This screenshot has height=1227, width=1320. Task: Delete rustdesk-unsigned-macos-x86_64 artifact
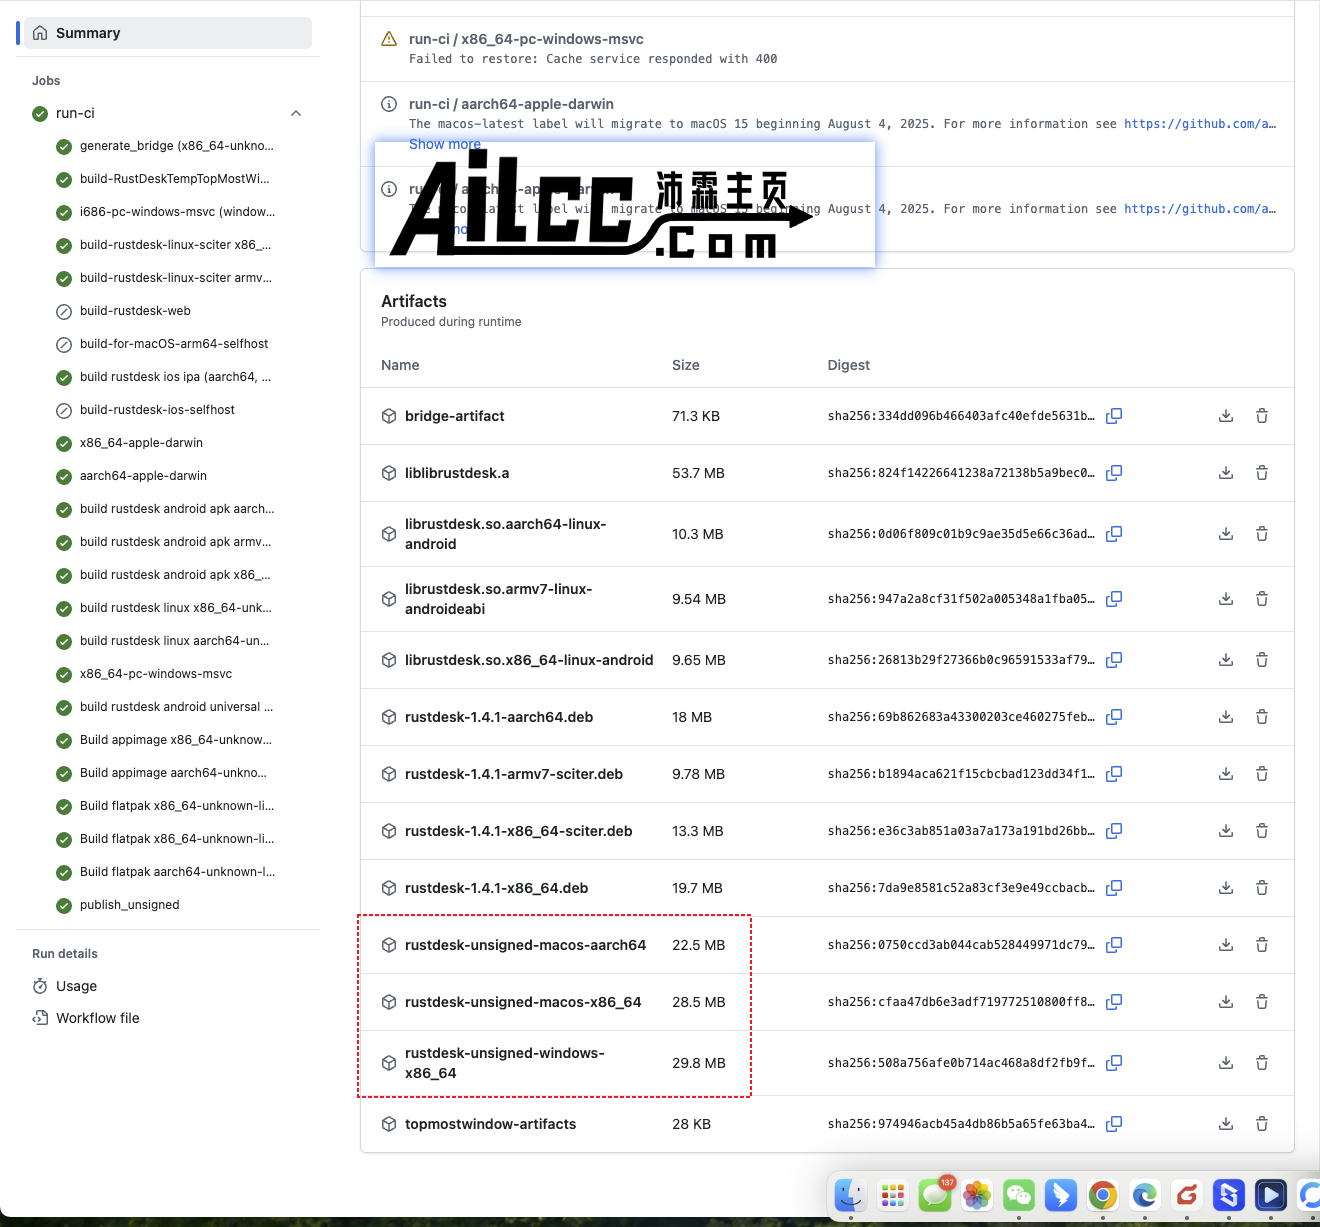coord(1262,1002)
